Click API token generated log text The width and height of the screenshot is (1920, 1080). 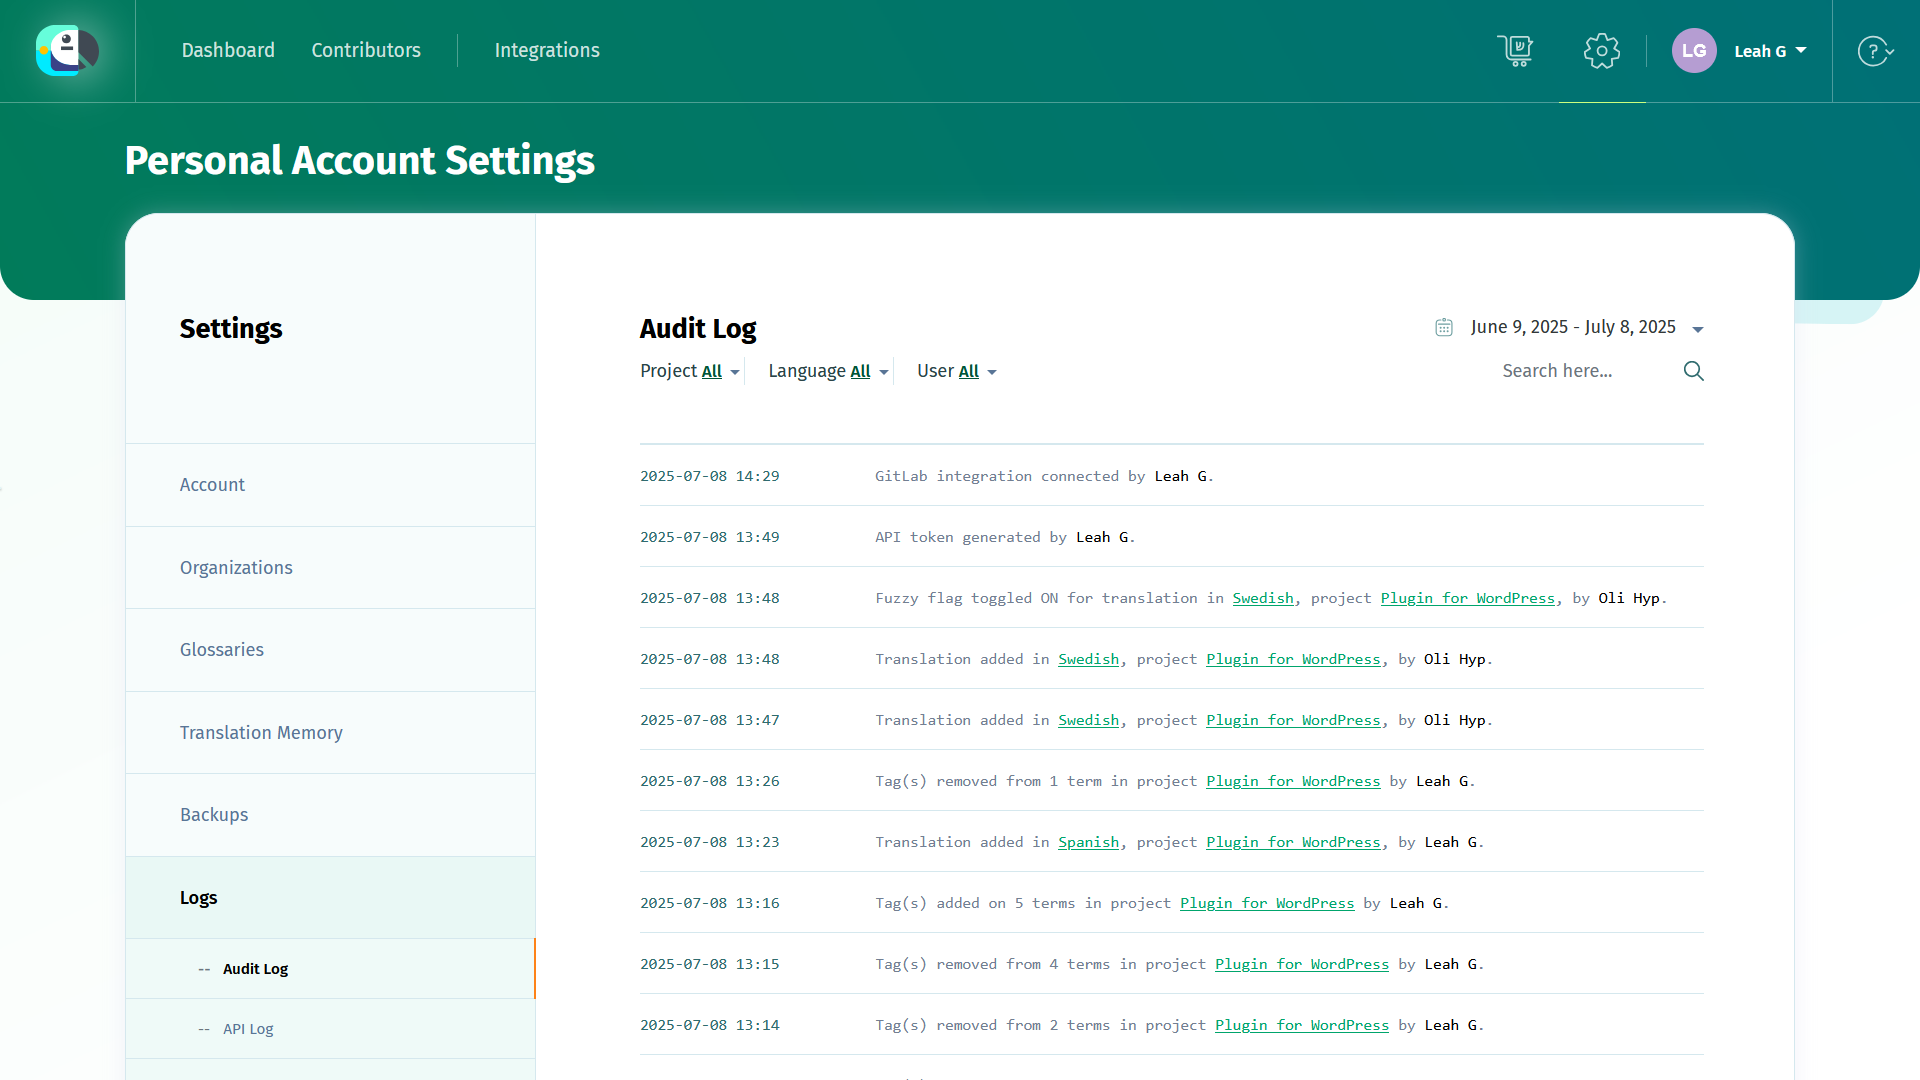(x=1005, y=537)
